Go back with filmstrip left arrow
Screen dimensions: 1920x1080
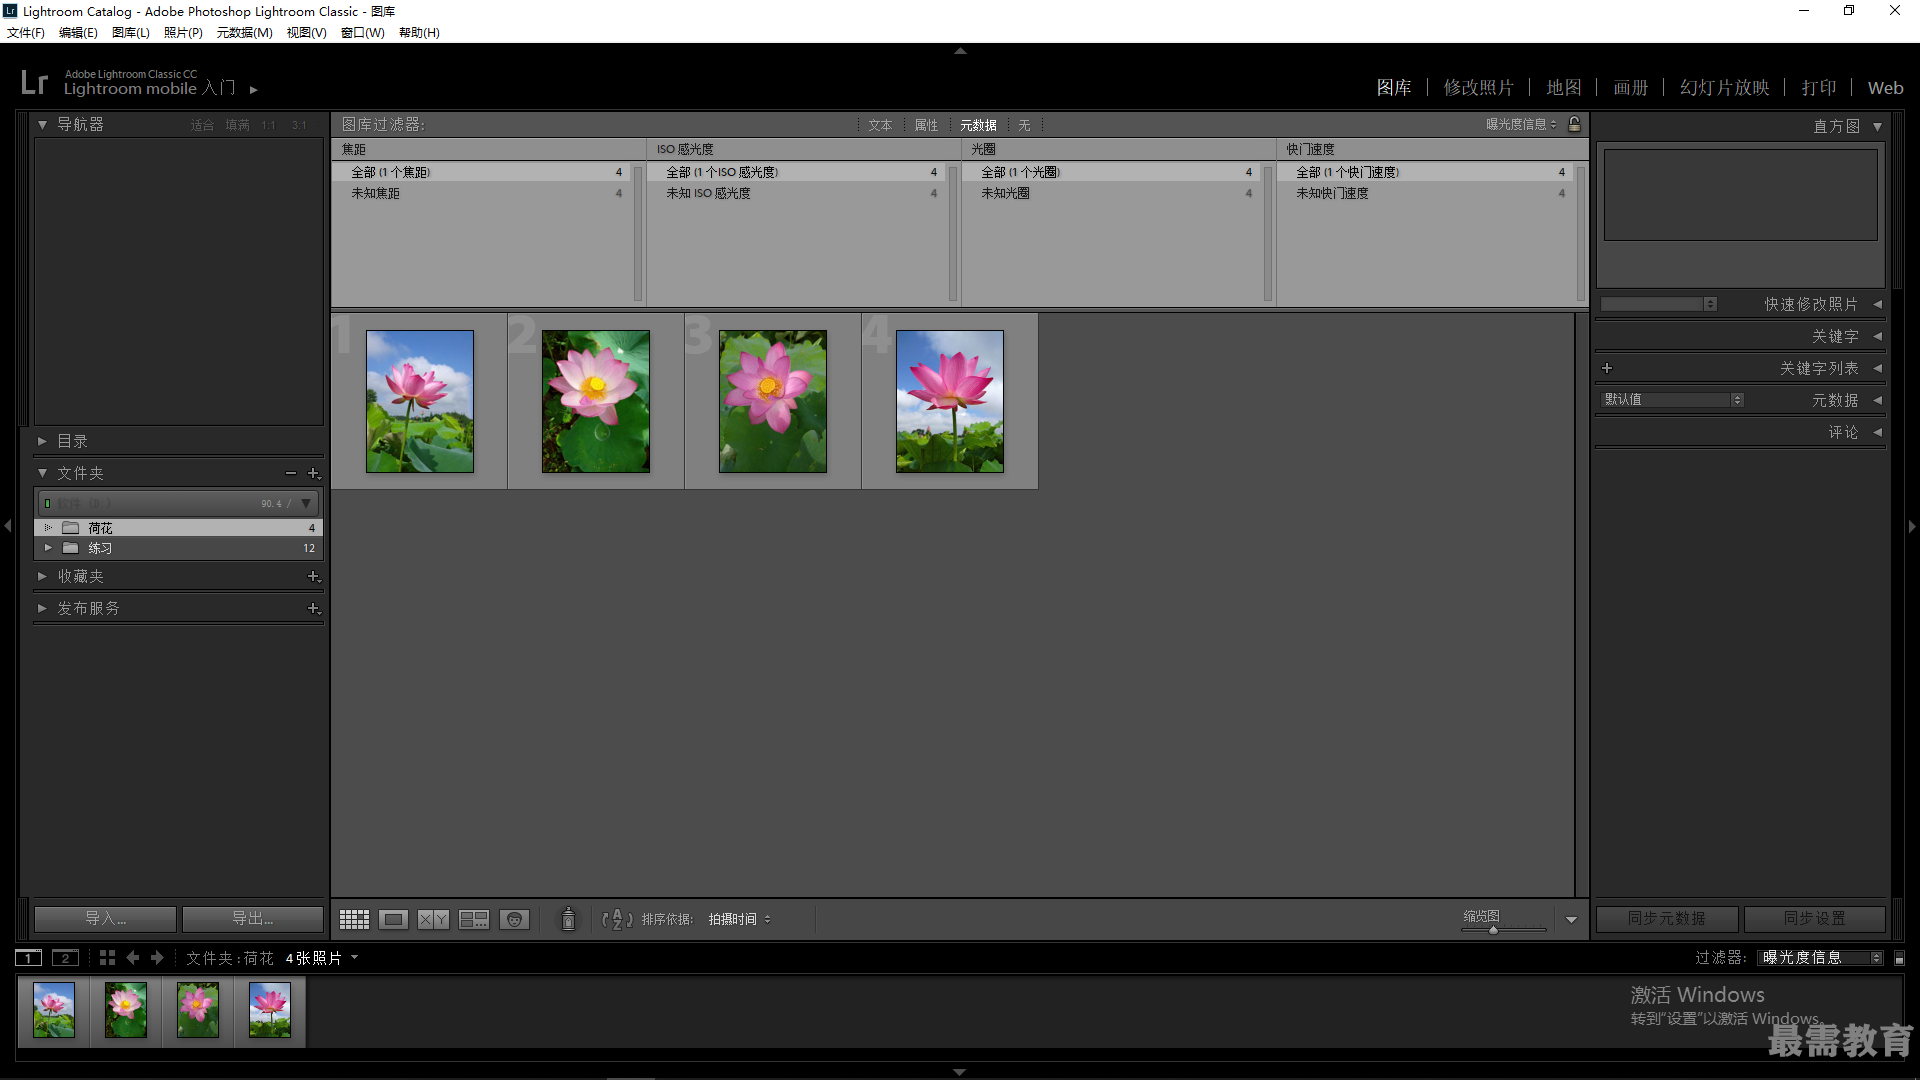click(133, 958)
